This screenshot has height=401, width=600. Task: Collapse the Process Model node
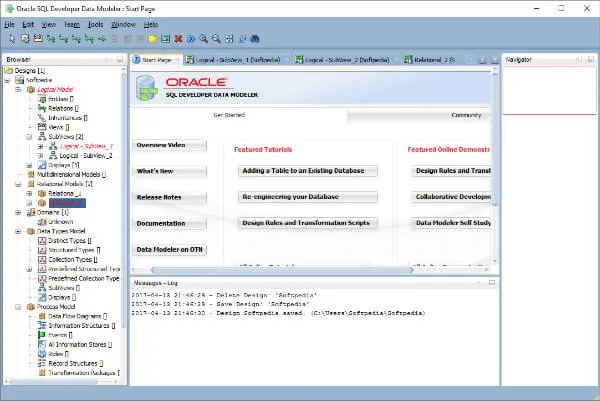pos(18,307)
